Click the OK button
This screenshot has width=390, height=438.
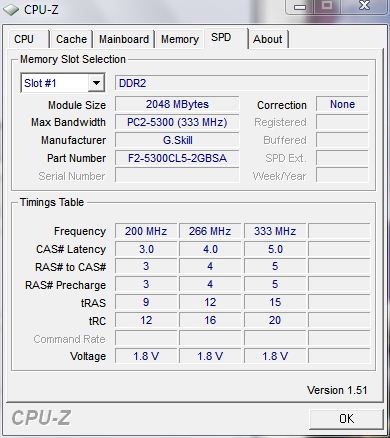click(346, 419)
